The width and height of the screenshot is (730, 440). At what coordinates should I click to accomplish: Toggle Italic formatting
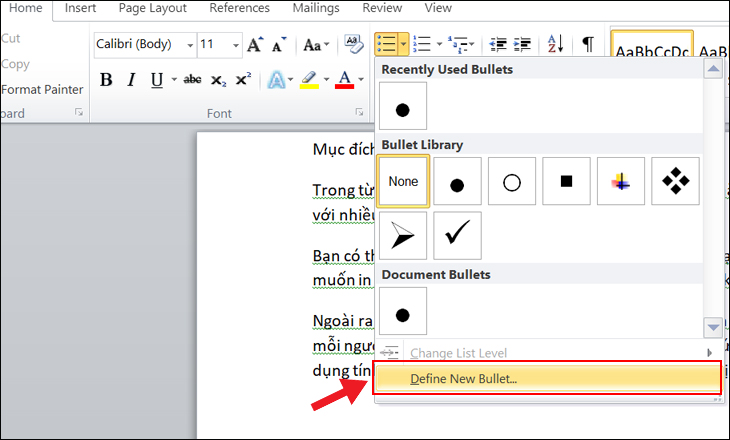click(x=132, y=80)
